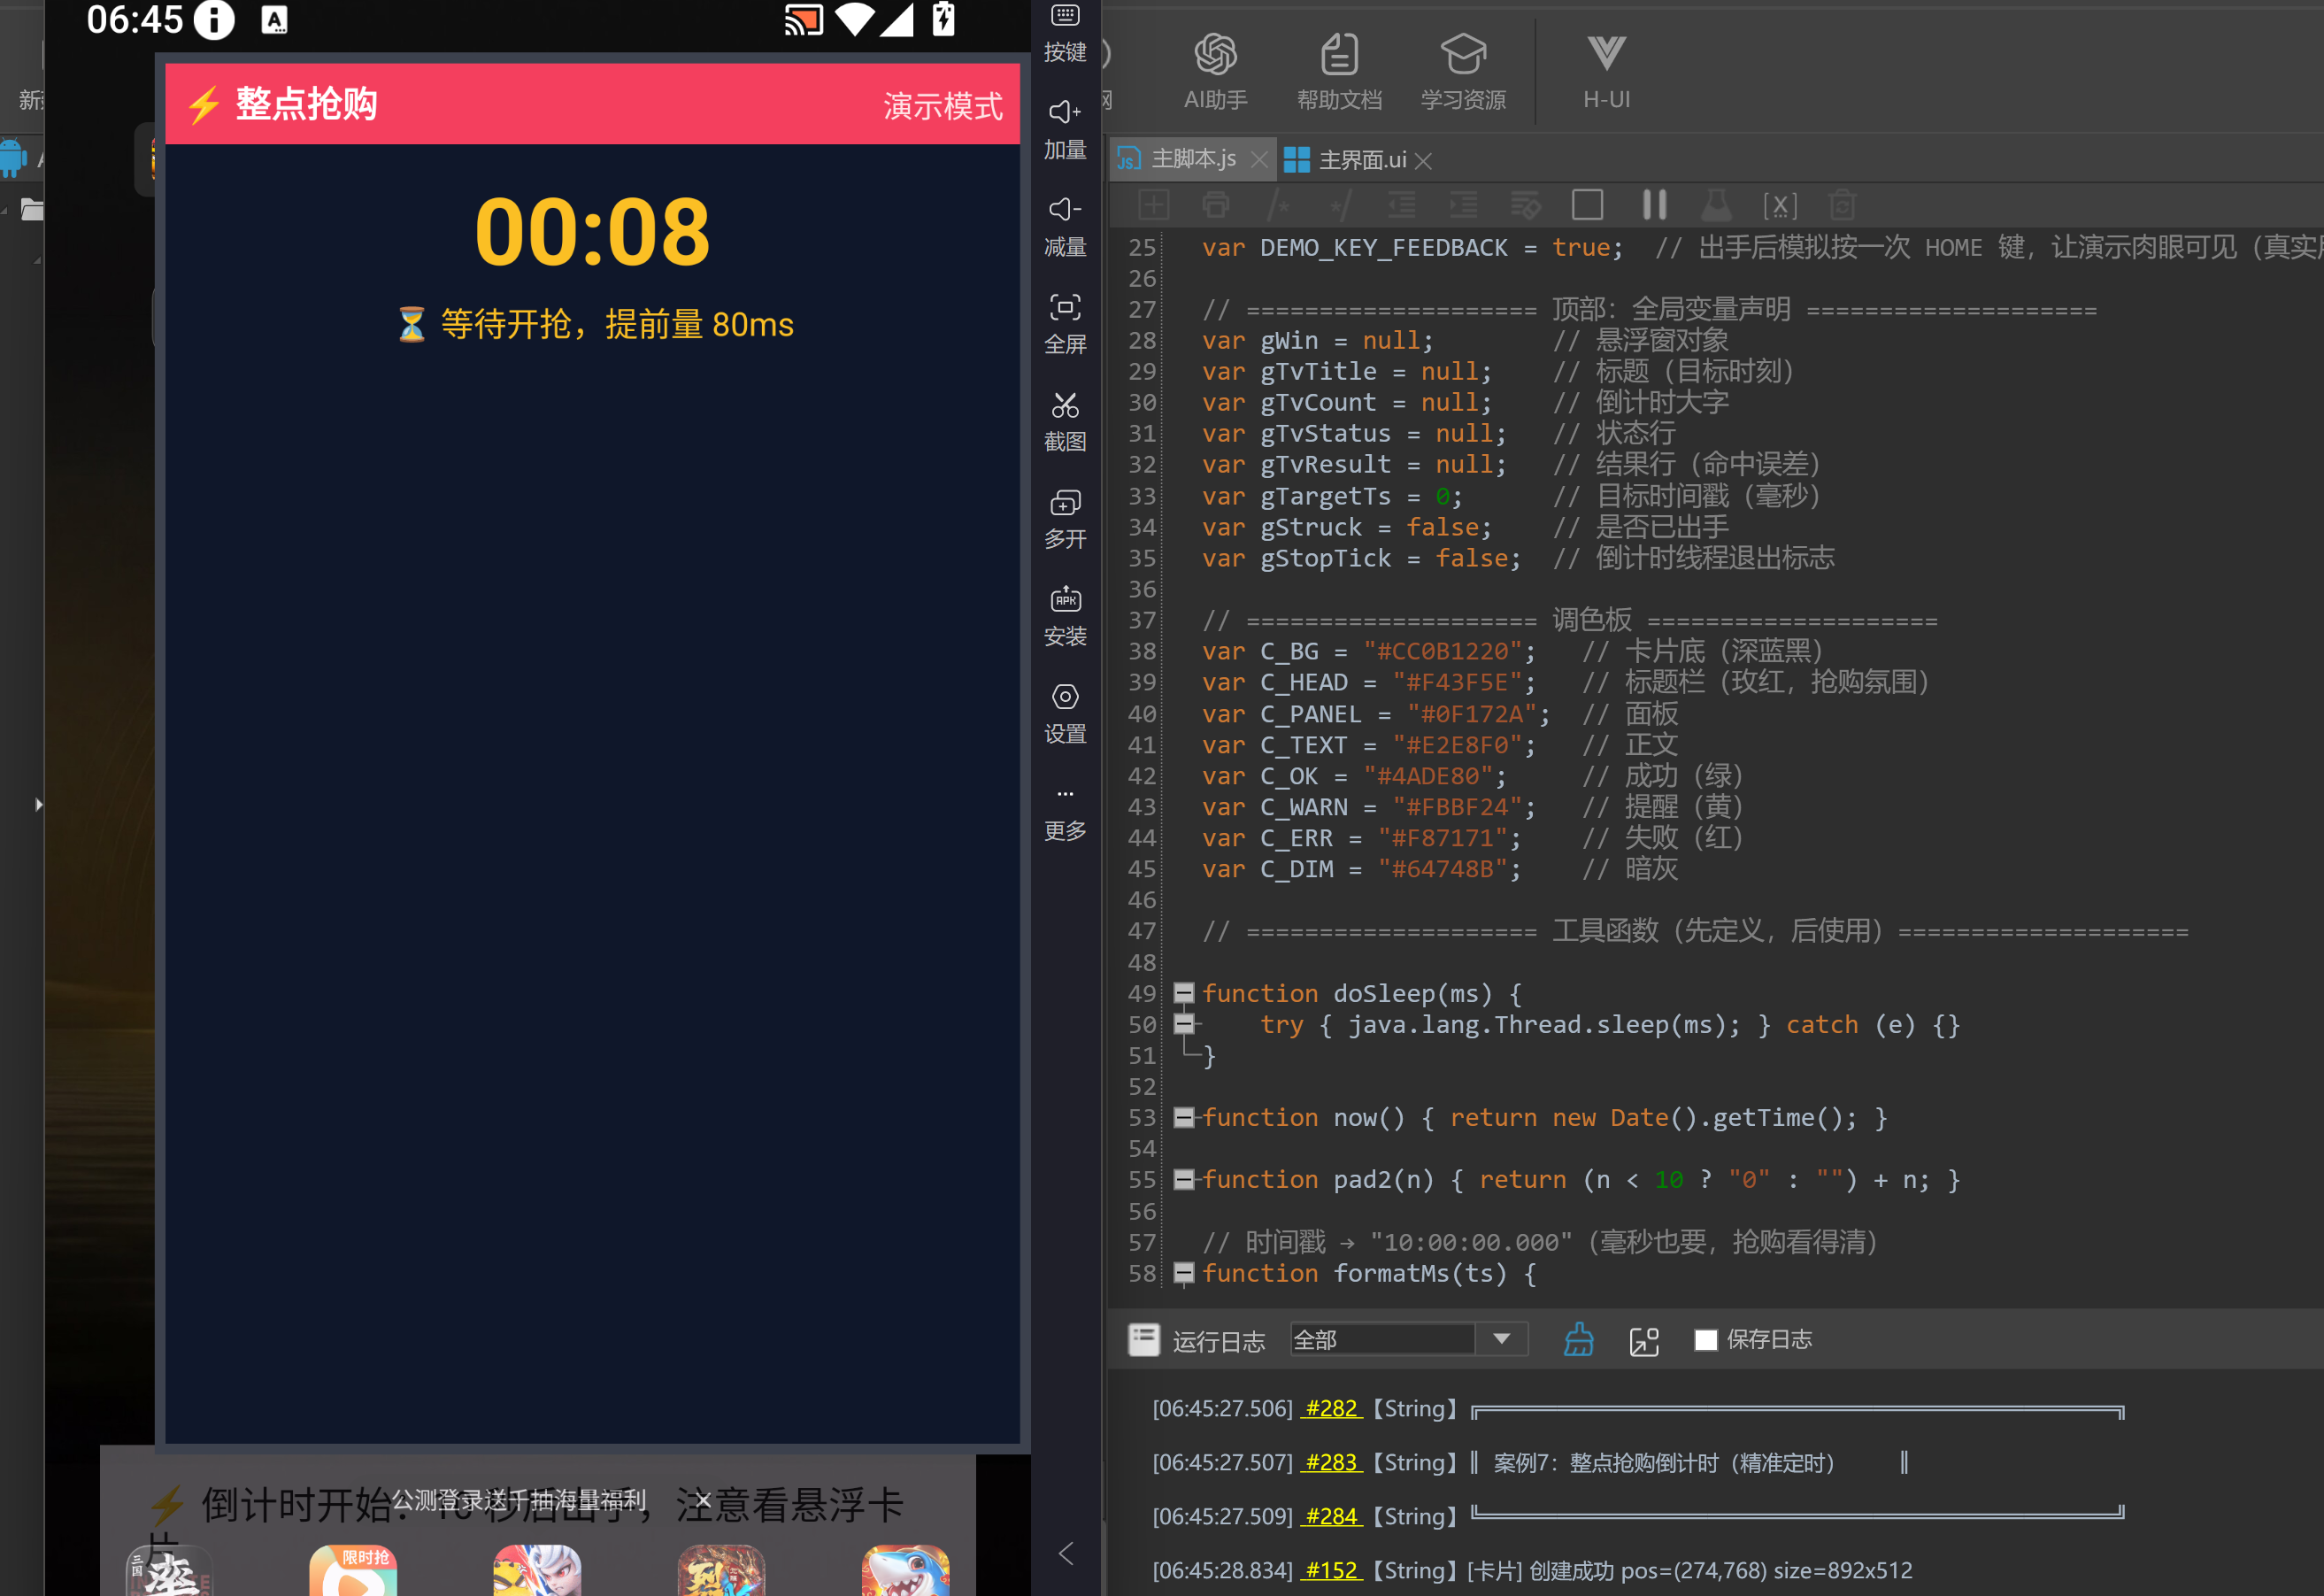Collapse the doSleep function fold marker
Viewport: 2324px width, 1596px height.
point(1183,993)
